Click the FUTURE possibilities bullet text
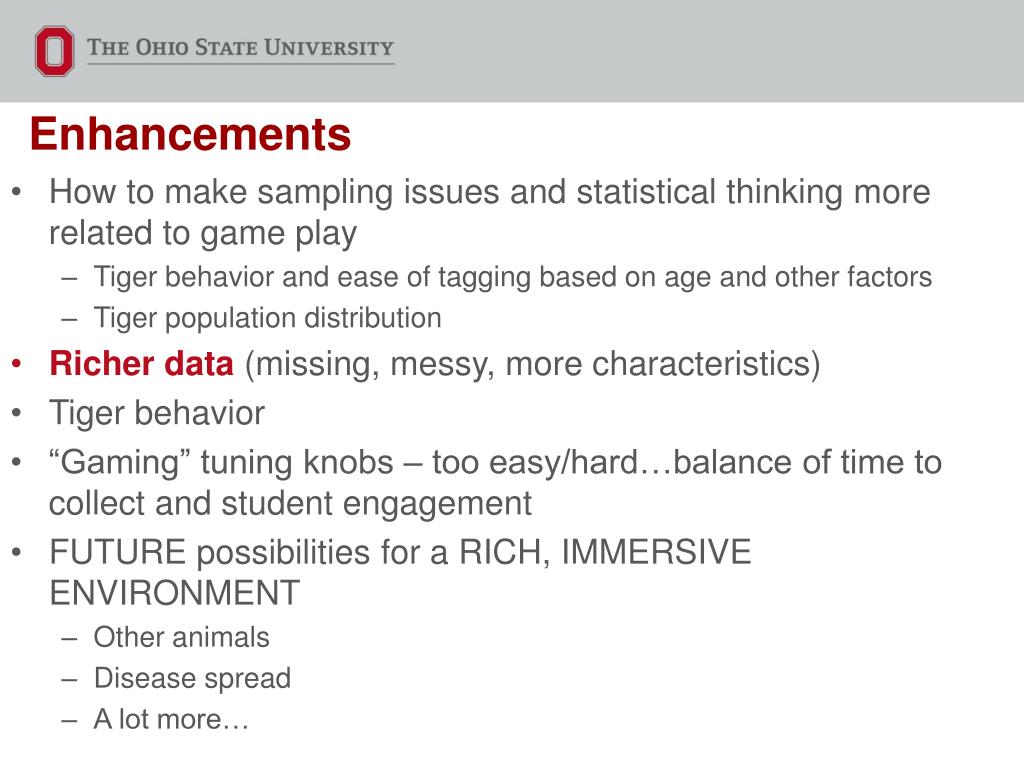The image size is (1024, 768). [x=400, y=572]
